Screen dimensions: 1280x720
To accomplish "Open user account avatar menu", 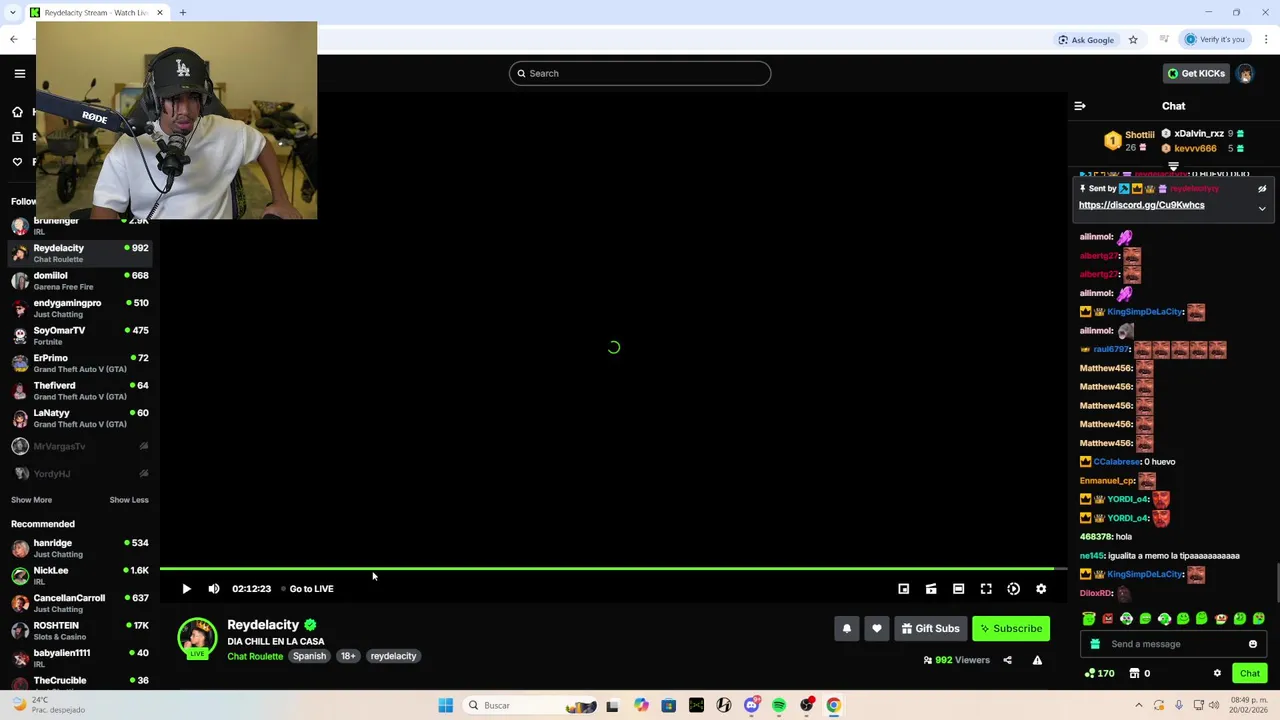I will pyautogui.click(x=1245, y=73).
